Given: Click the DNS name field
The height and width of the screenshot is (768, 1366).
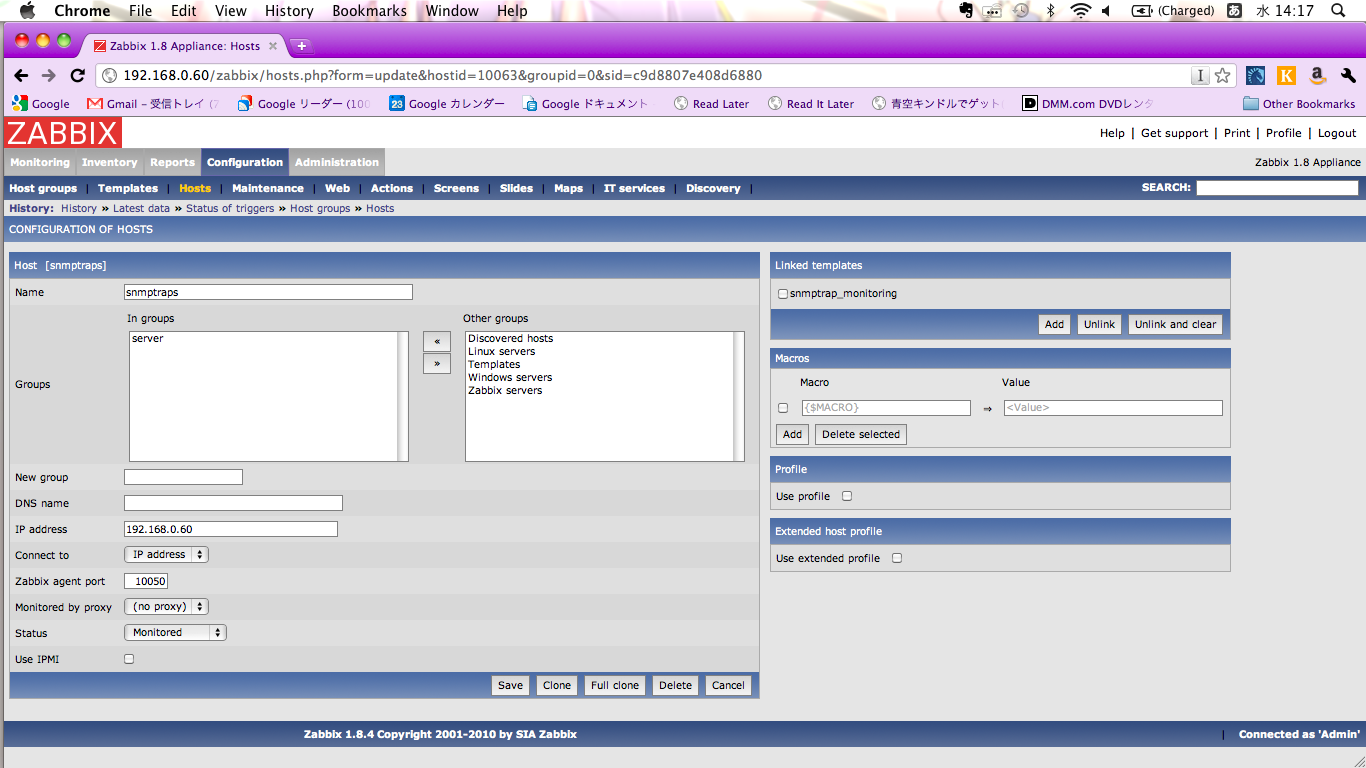Looking at the screenshot, I should click(233, 503).
